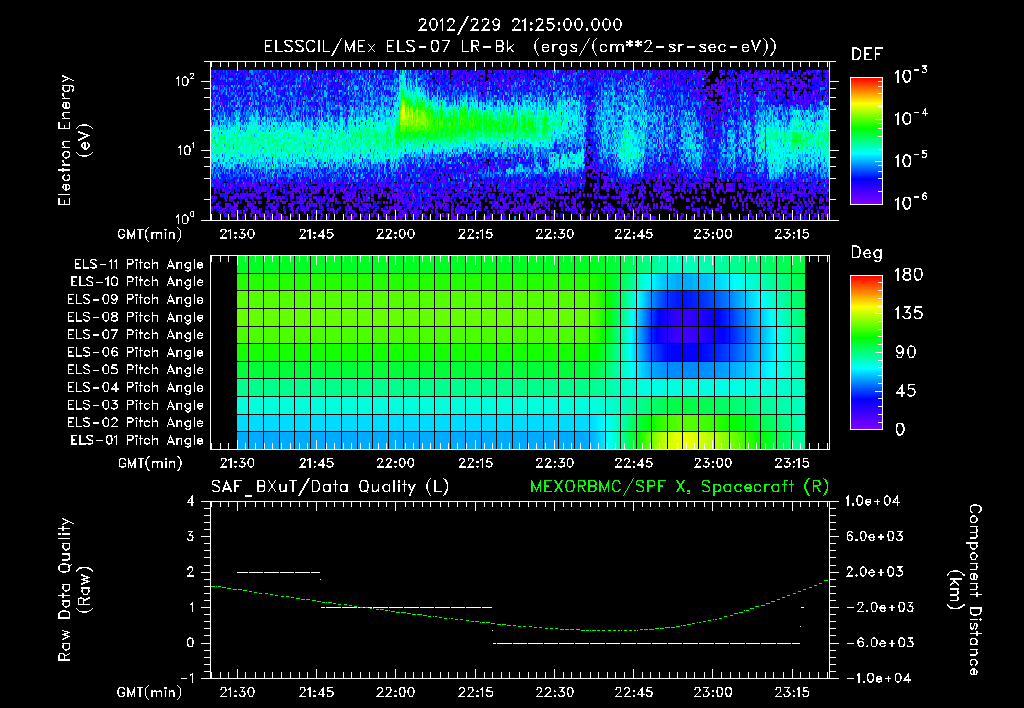The height and width of the screenshot is (708, 1024).
Task: Click the green spacecraft SPF X orbit curve
Action: coord(520,624)
